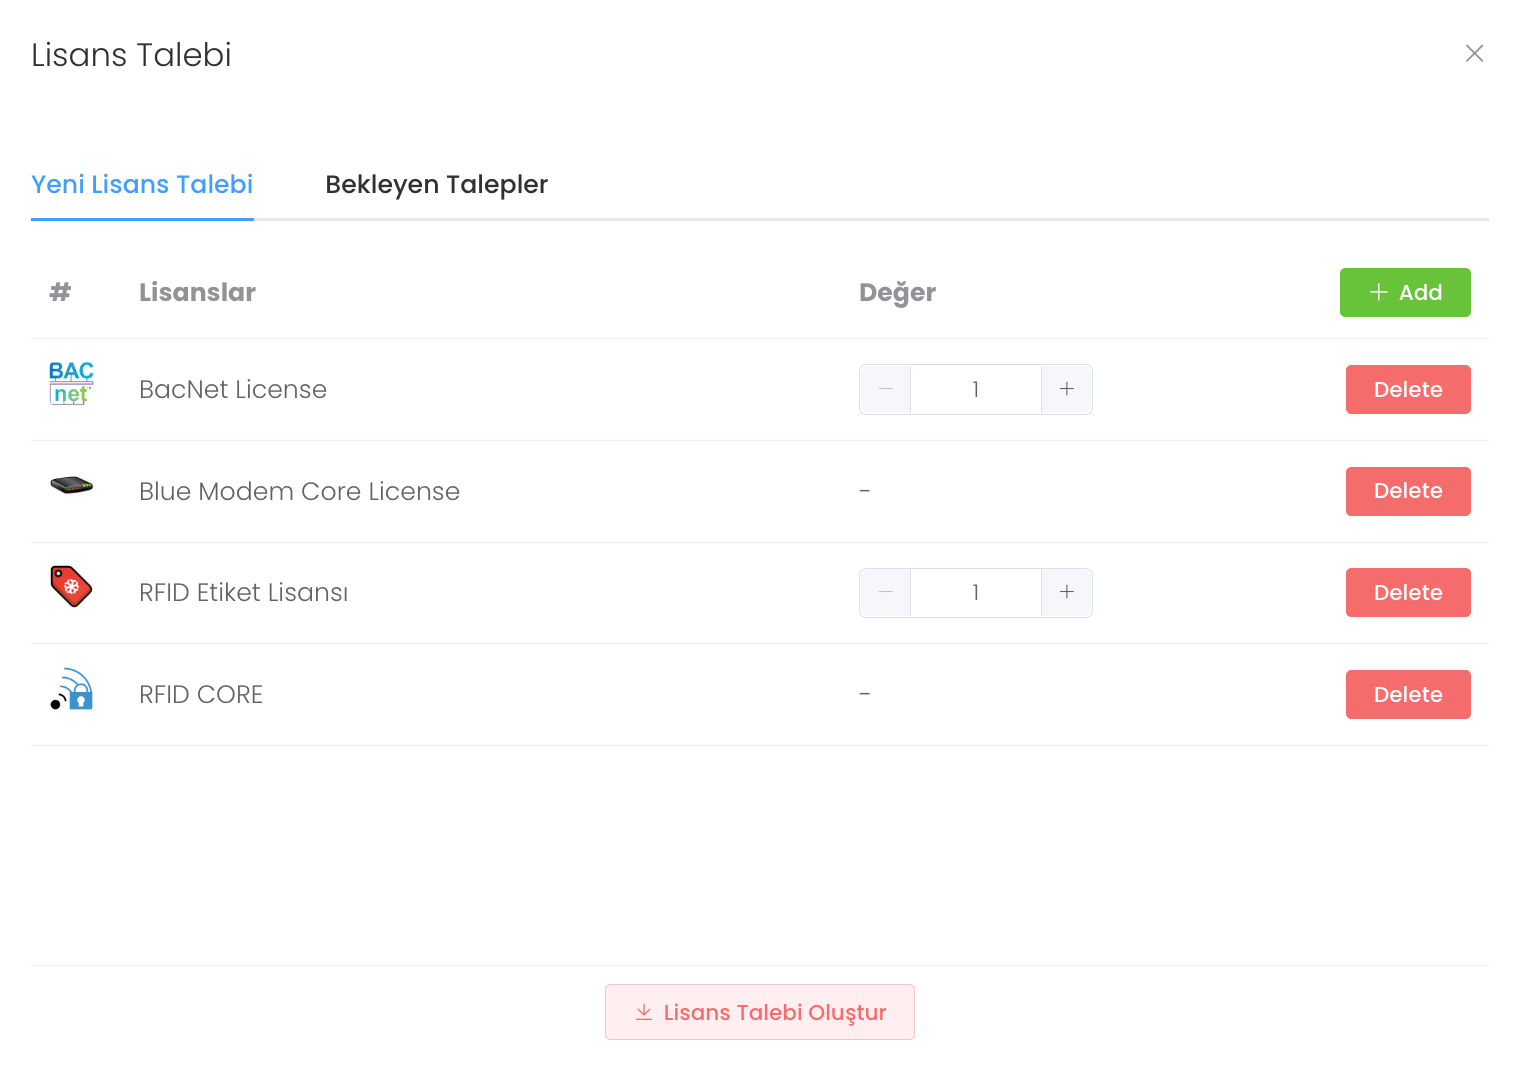The image size is (1522, 1086).
Task: Click the BacNet License value field
Action: pos(975,389)
